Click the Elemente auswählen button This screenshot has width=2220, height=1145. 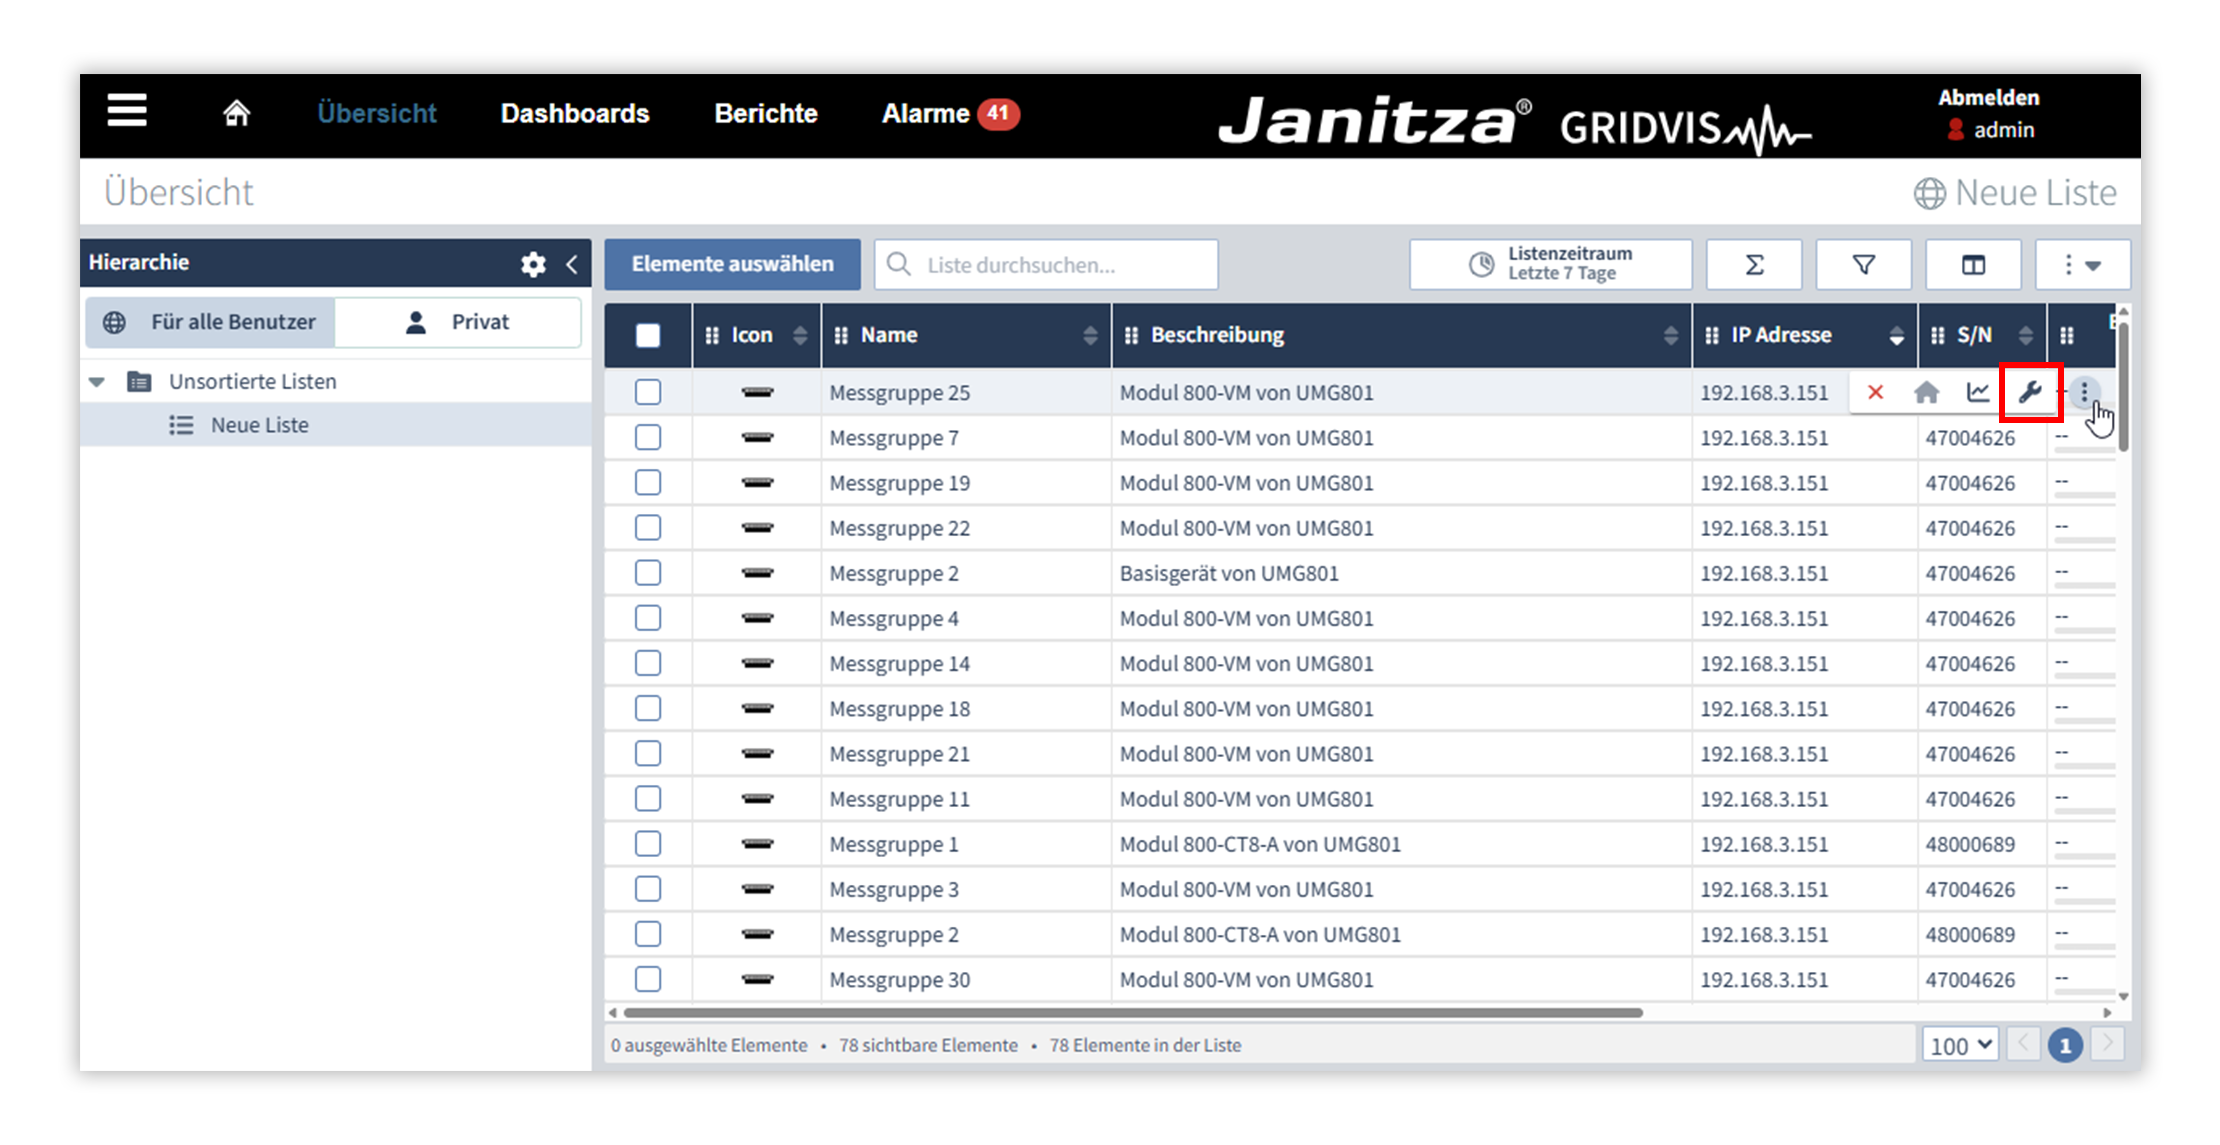732,265
